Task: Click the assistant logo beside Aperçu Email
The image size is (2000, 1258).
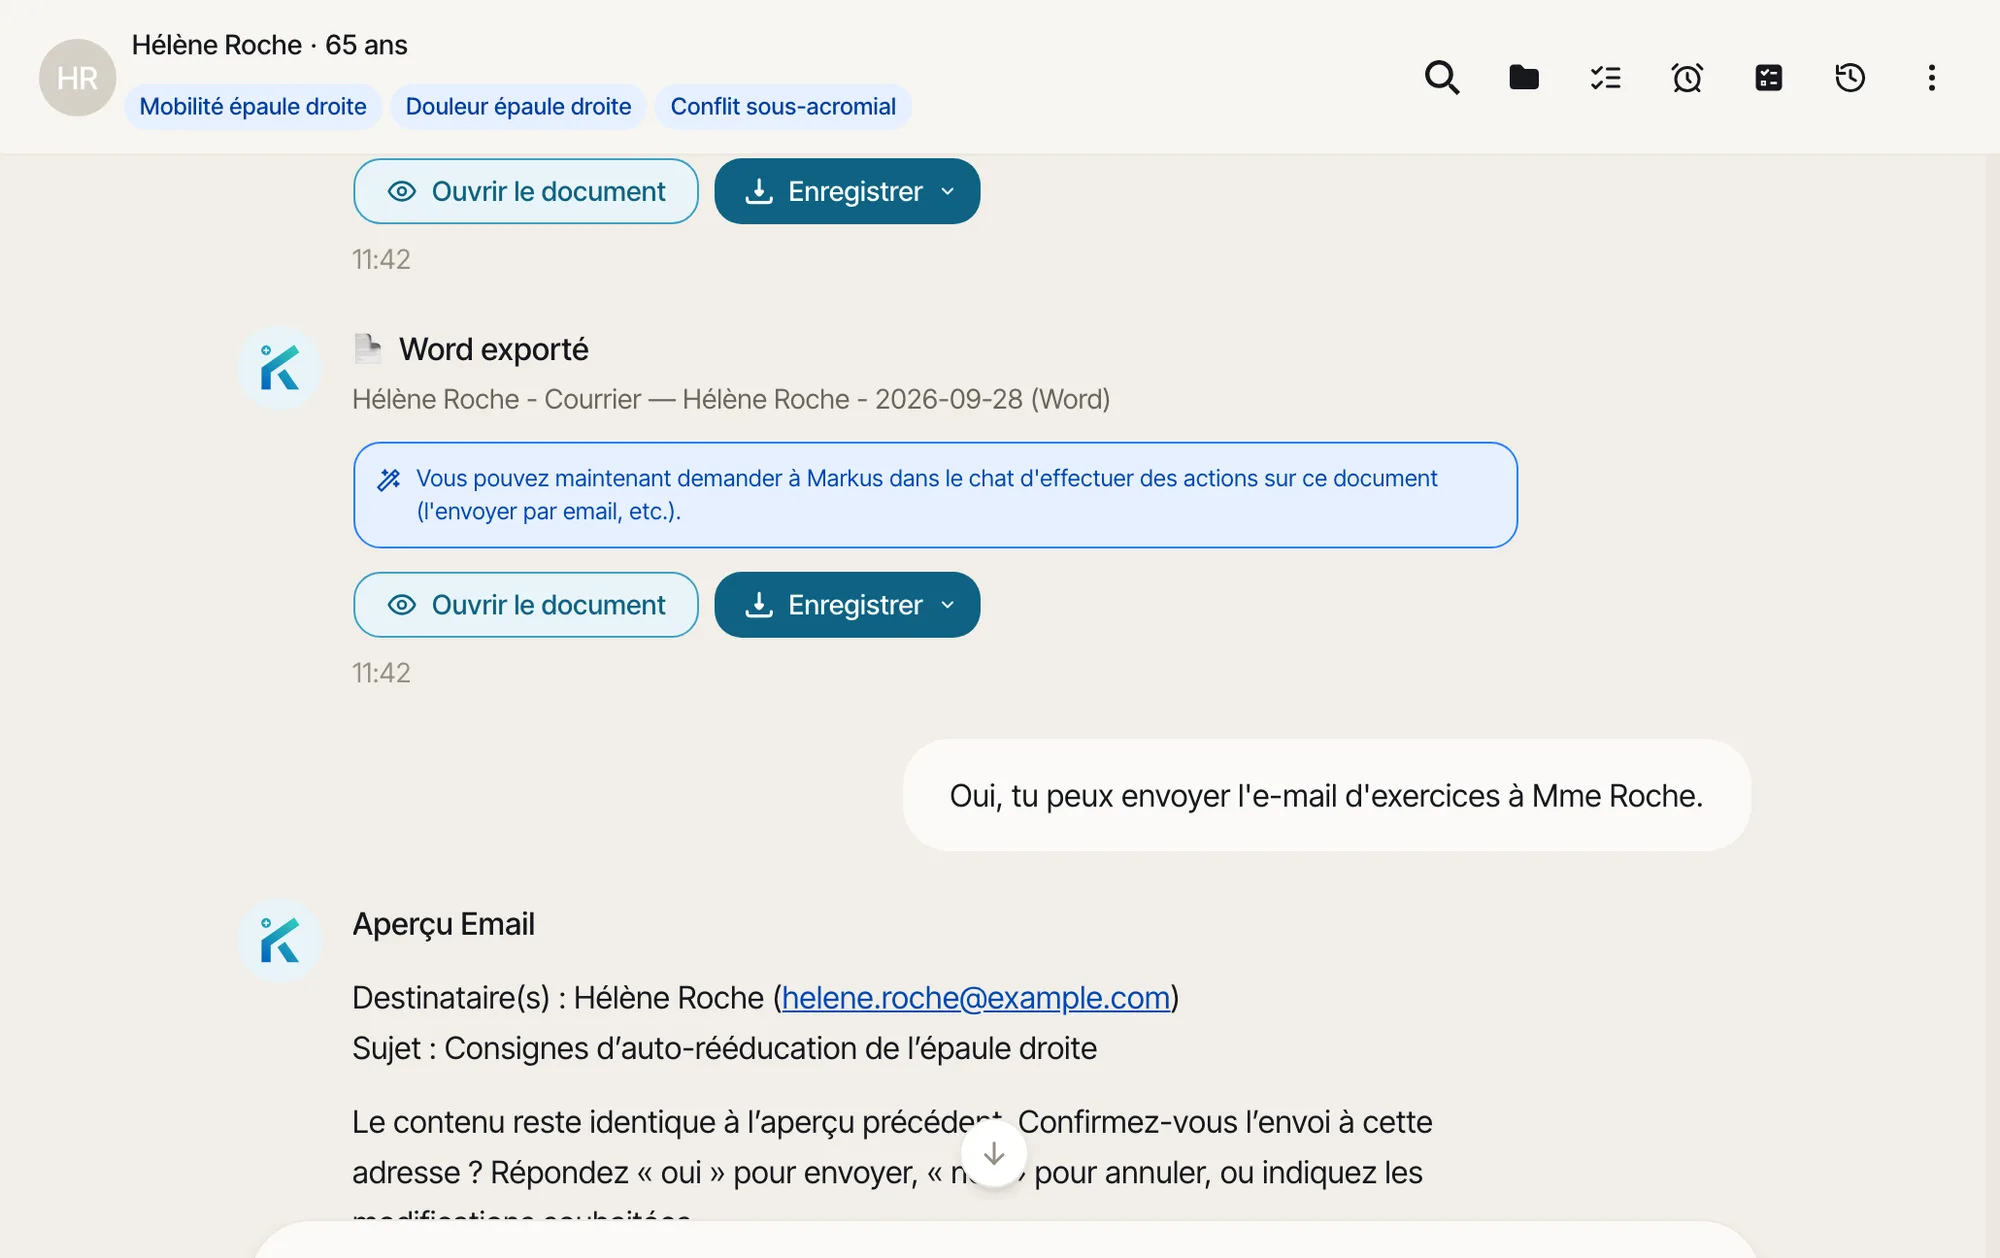Action: point(279,940)
